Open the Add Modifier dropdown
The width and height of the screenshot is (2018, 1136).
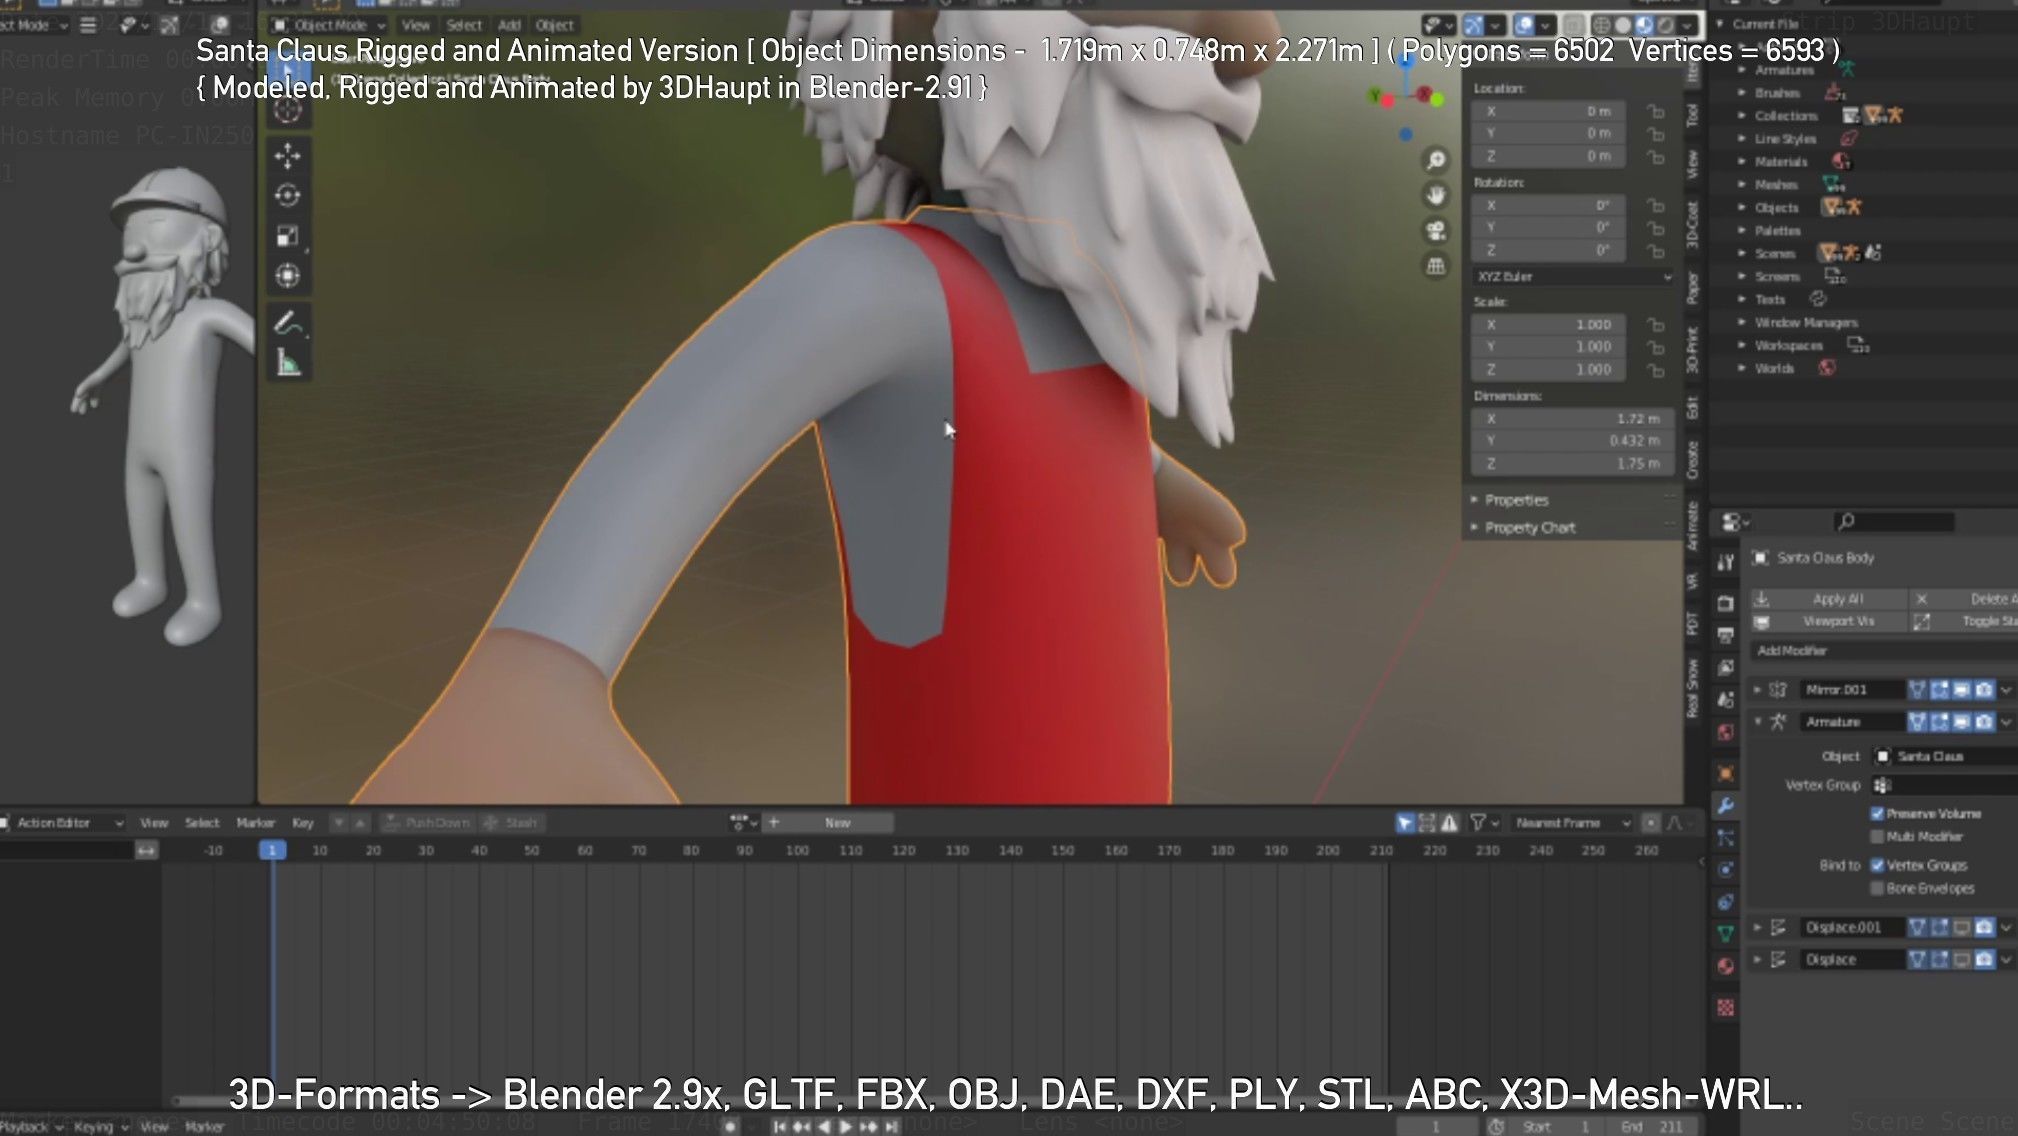click(1882, 651)
